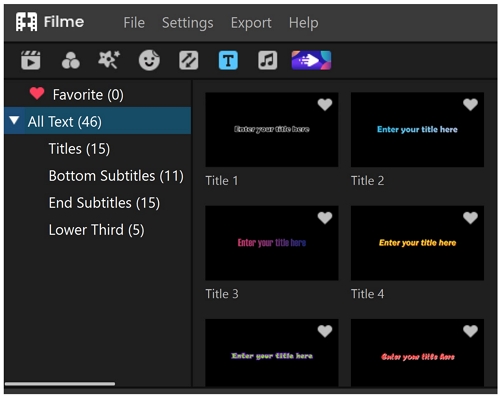
Task: Select the Title 3 pink-purple thumbnail
Action: [272, 243]
